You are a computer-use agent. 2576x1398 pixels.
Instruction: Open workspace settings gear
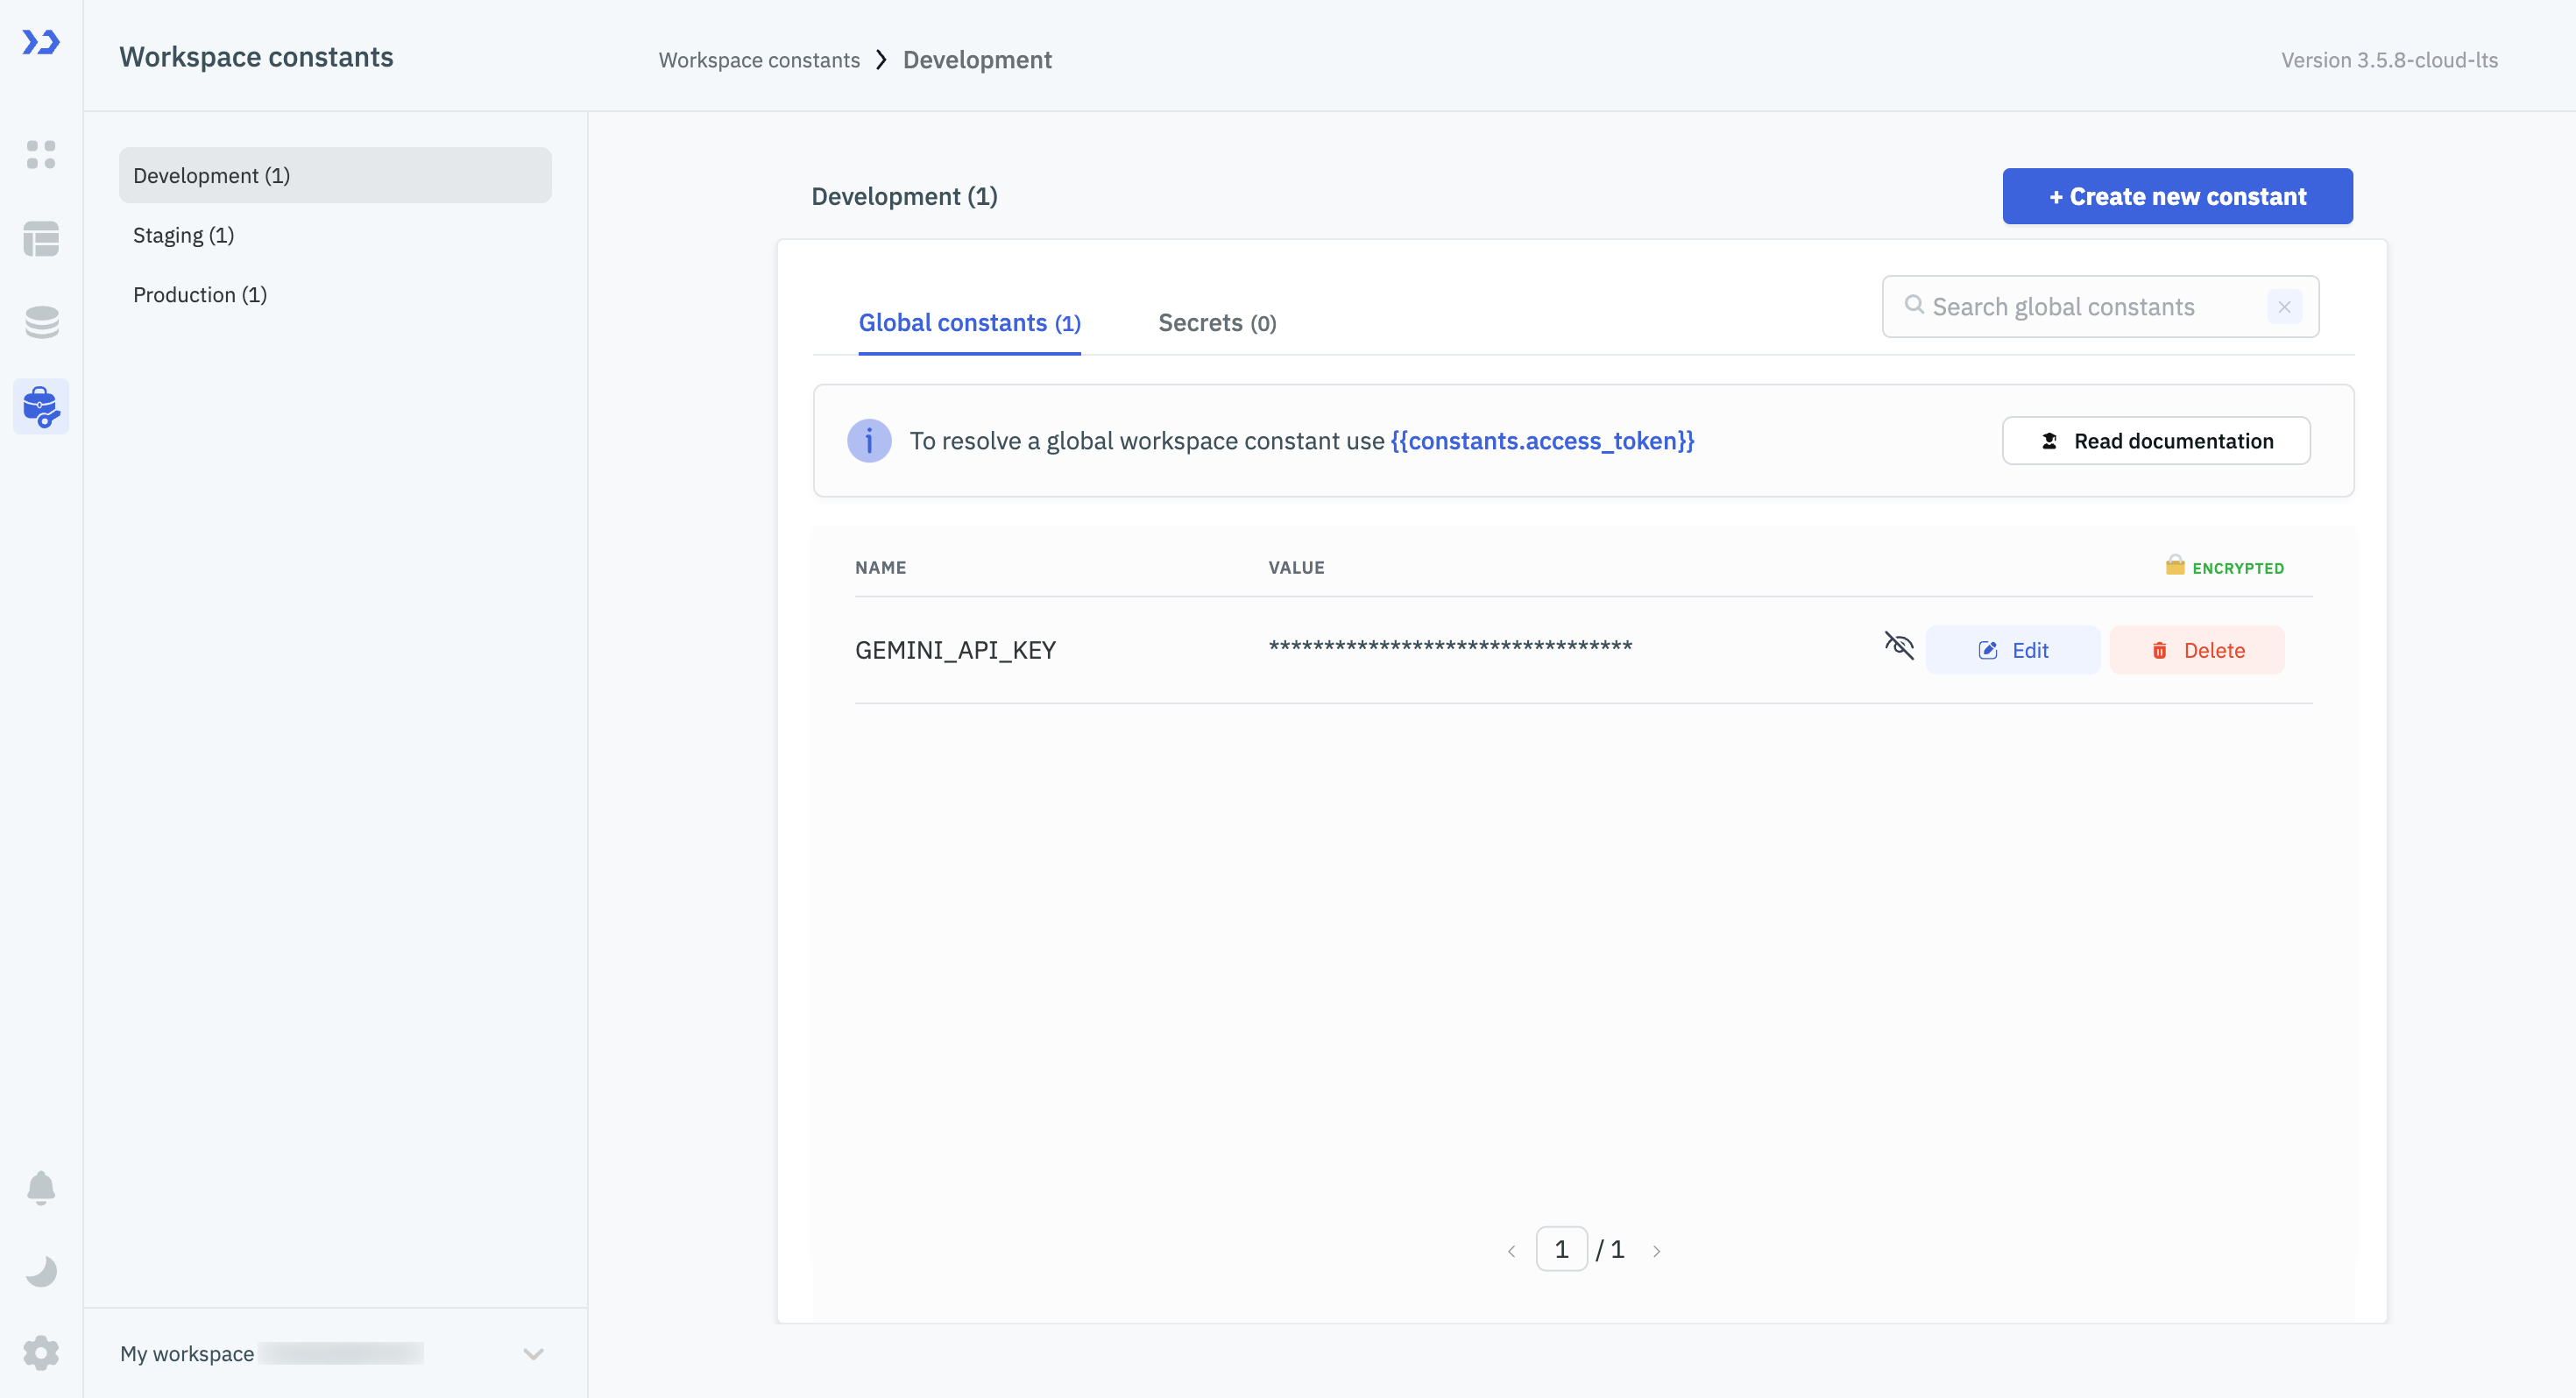(41, 1353)
